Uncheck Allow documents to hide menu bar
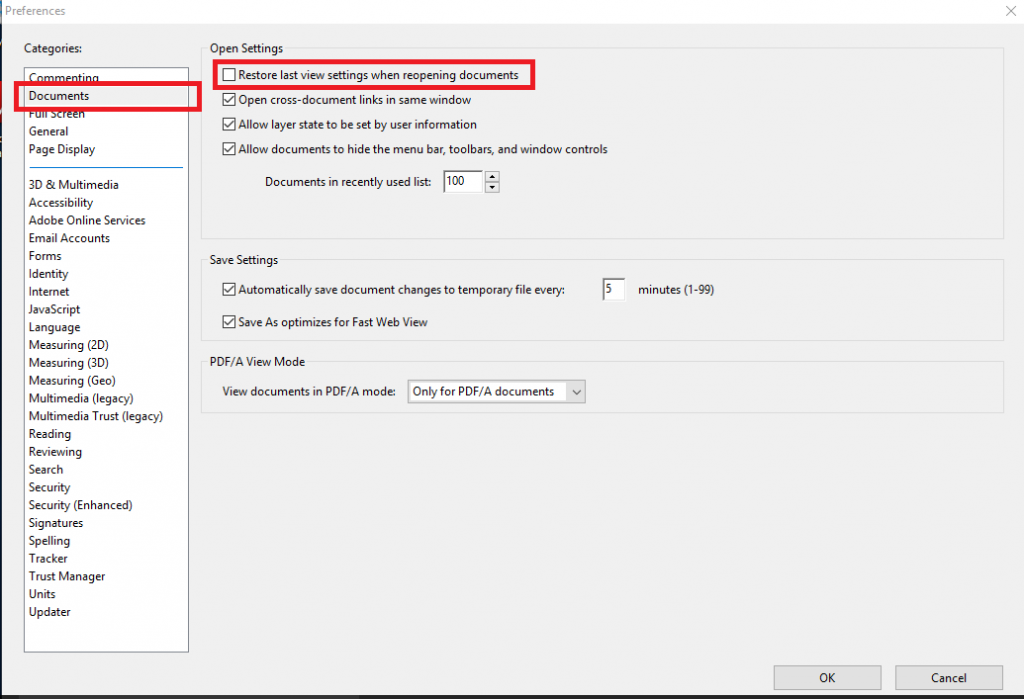1024x699 pixels. pyautogui.click(x=230, y=150)
